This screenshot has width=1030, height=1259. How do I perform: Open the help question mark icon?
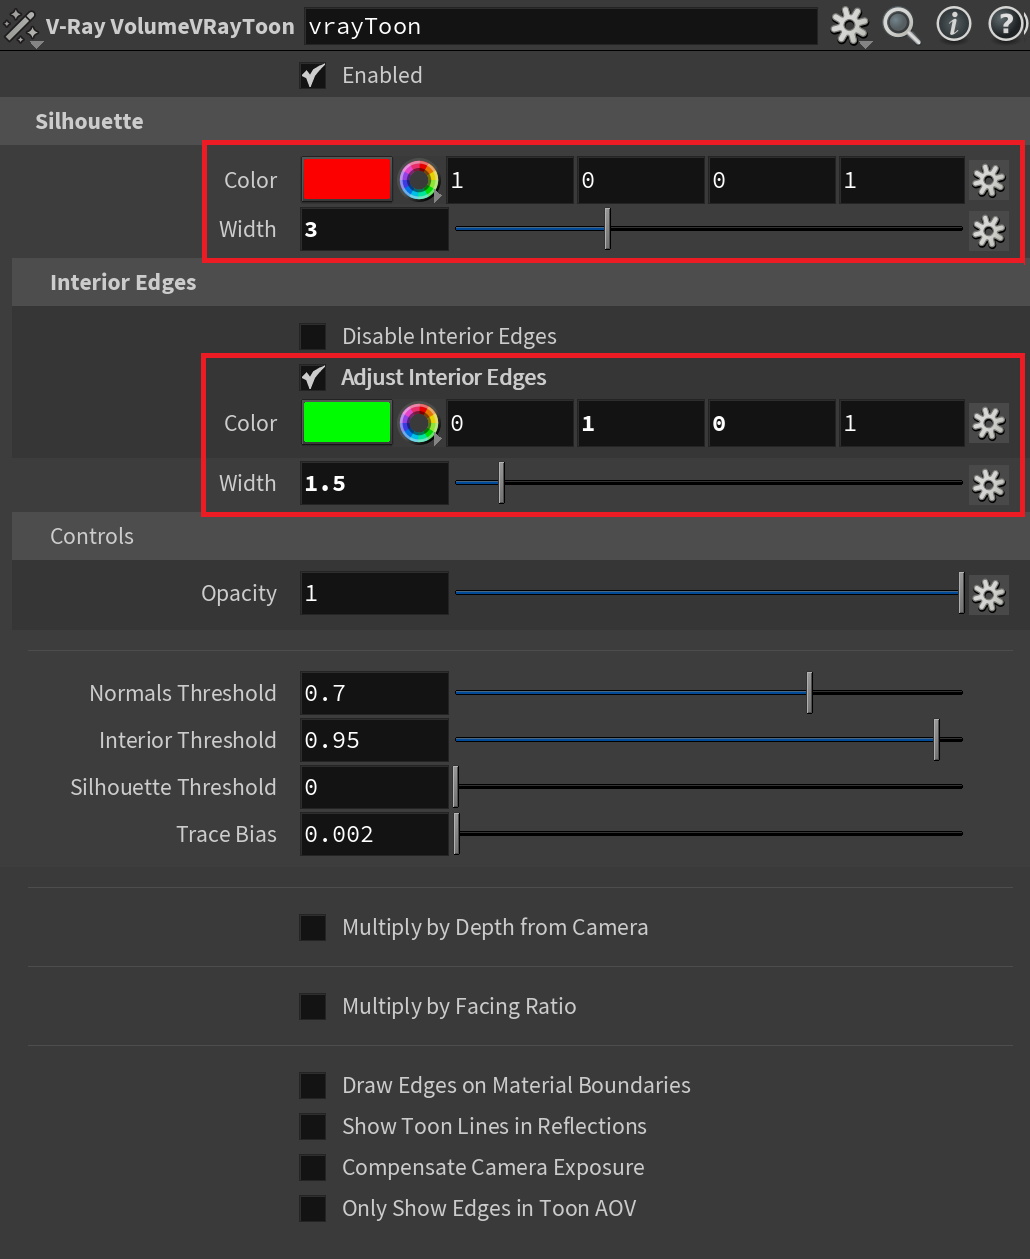tap(1006, 26)
